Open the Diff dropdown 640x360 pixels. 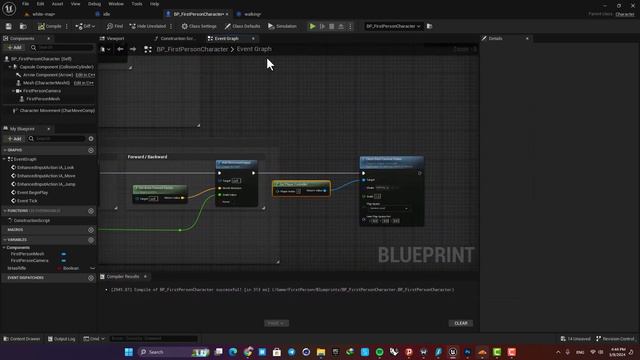(85, 26)
